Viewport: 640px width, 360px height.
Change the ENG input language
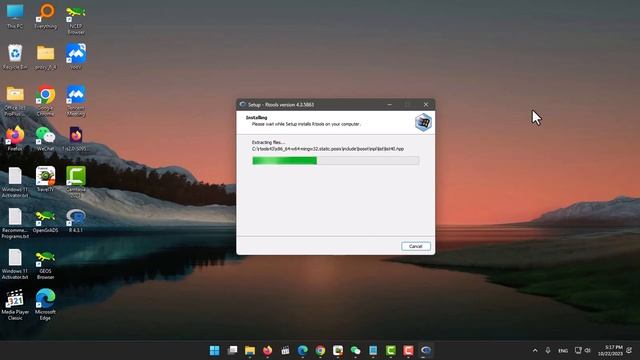coord(563,351)
